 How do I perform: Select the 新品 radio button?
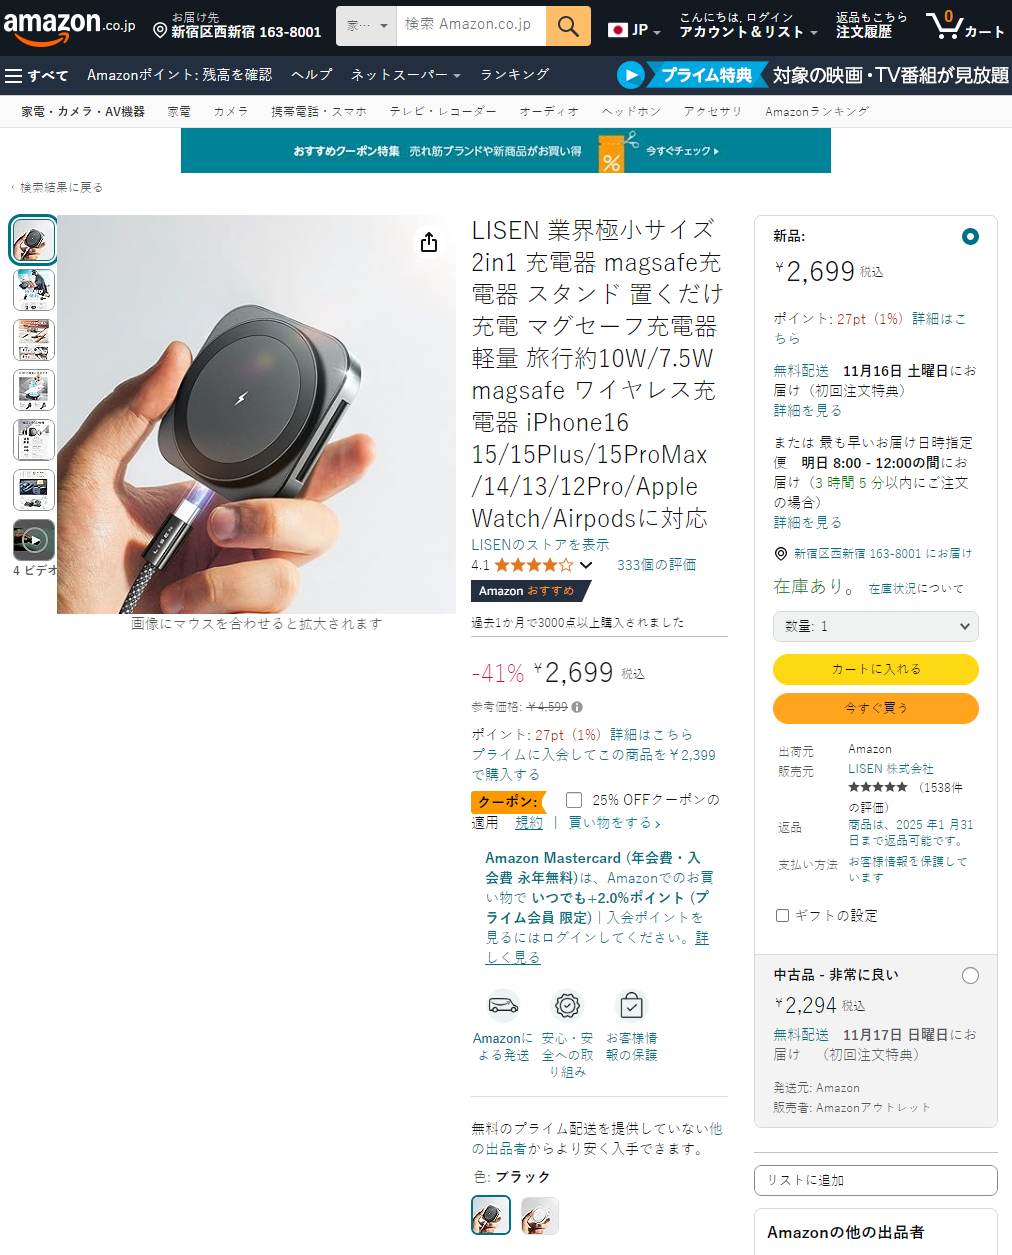tap(970, 237)
